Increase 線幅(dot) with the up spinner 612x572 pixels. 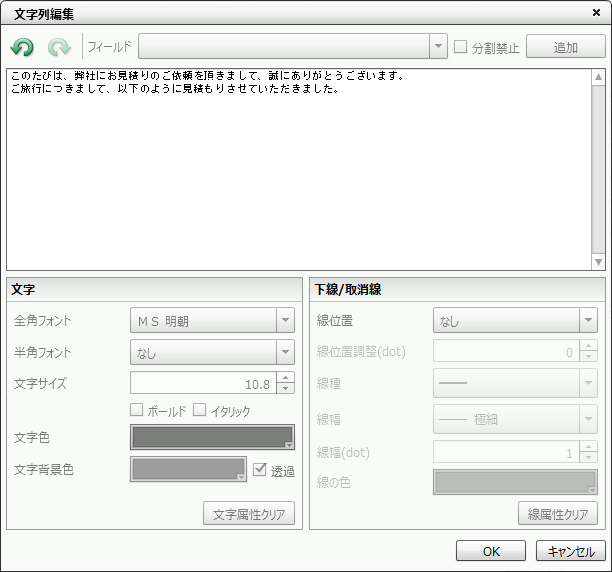589,446
